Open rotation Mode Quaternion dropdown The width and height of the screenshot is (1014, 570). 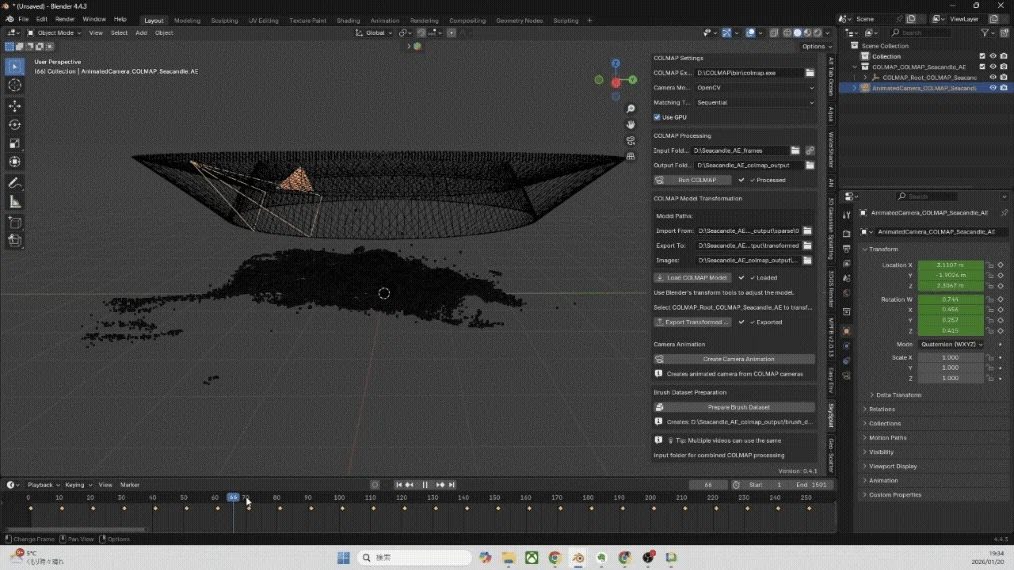point(951,345)
